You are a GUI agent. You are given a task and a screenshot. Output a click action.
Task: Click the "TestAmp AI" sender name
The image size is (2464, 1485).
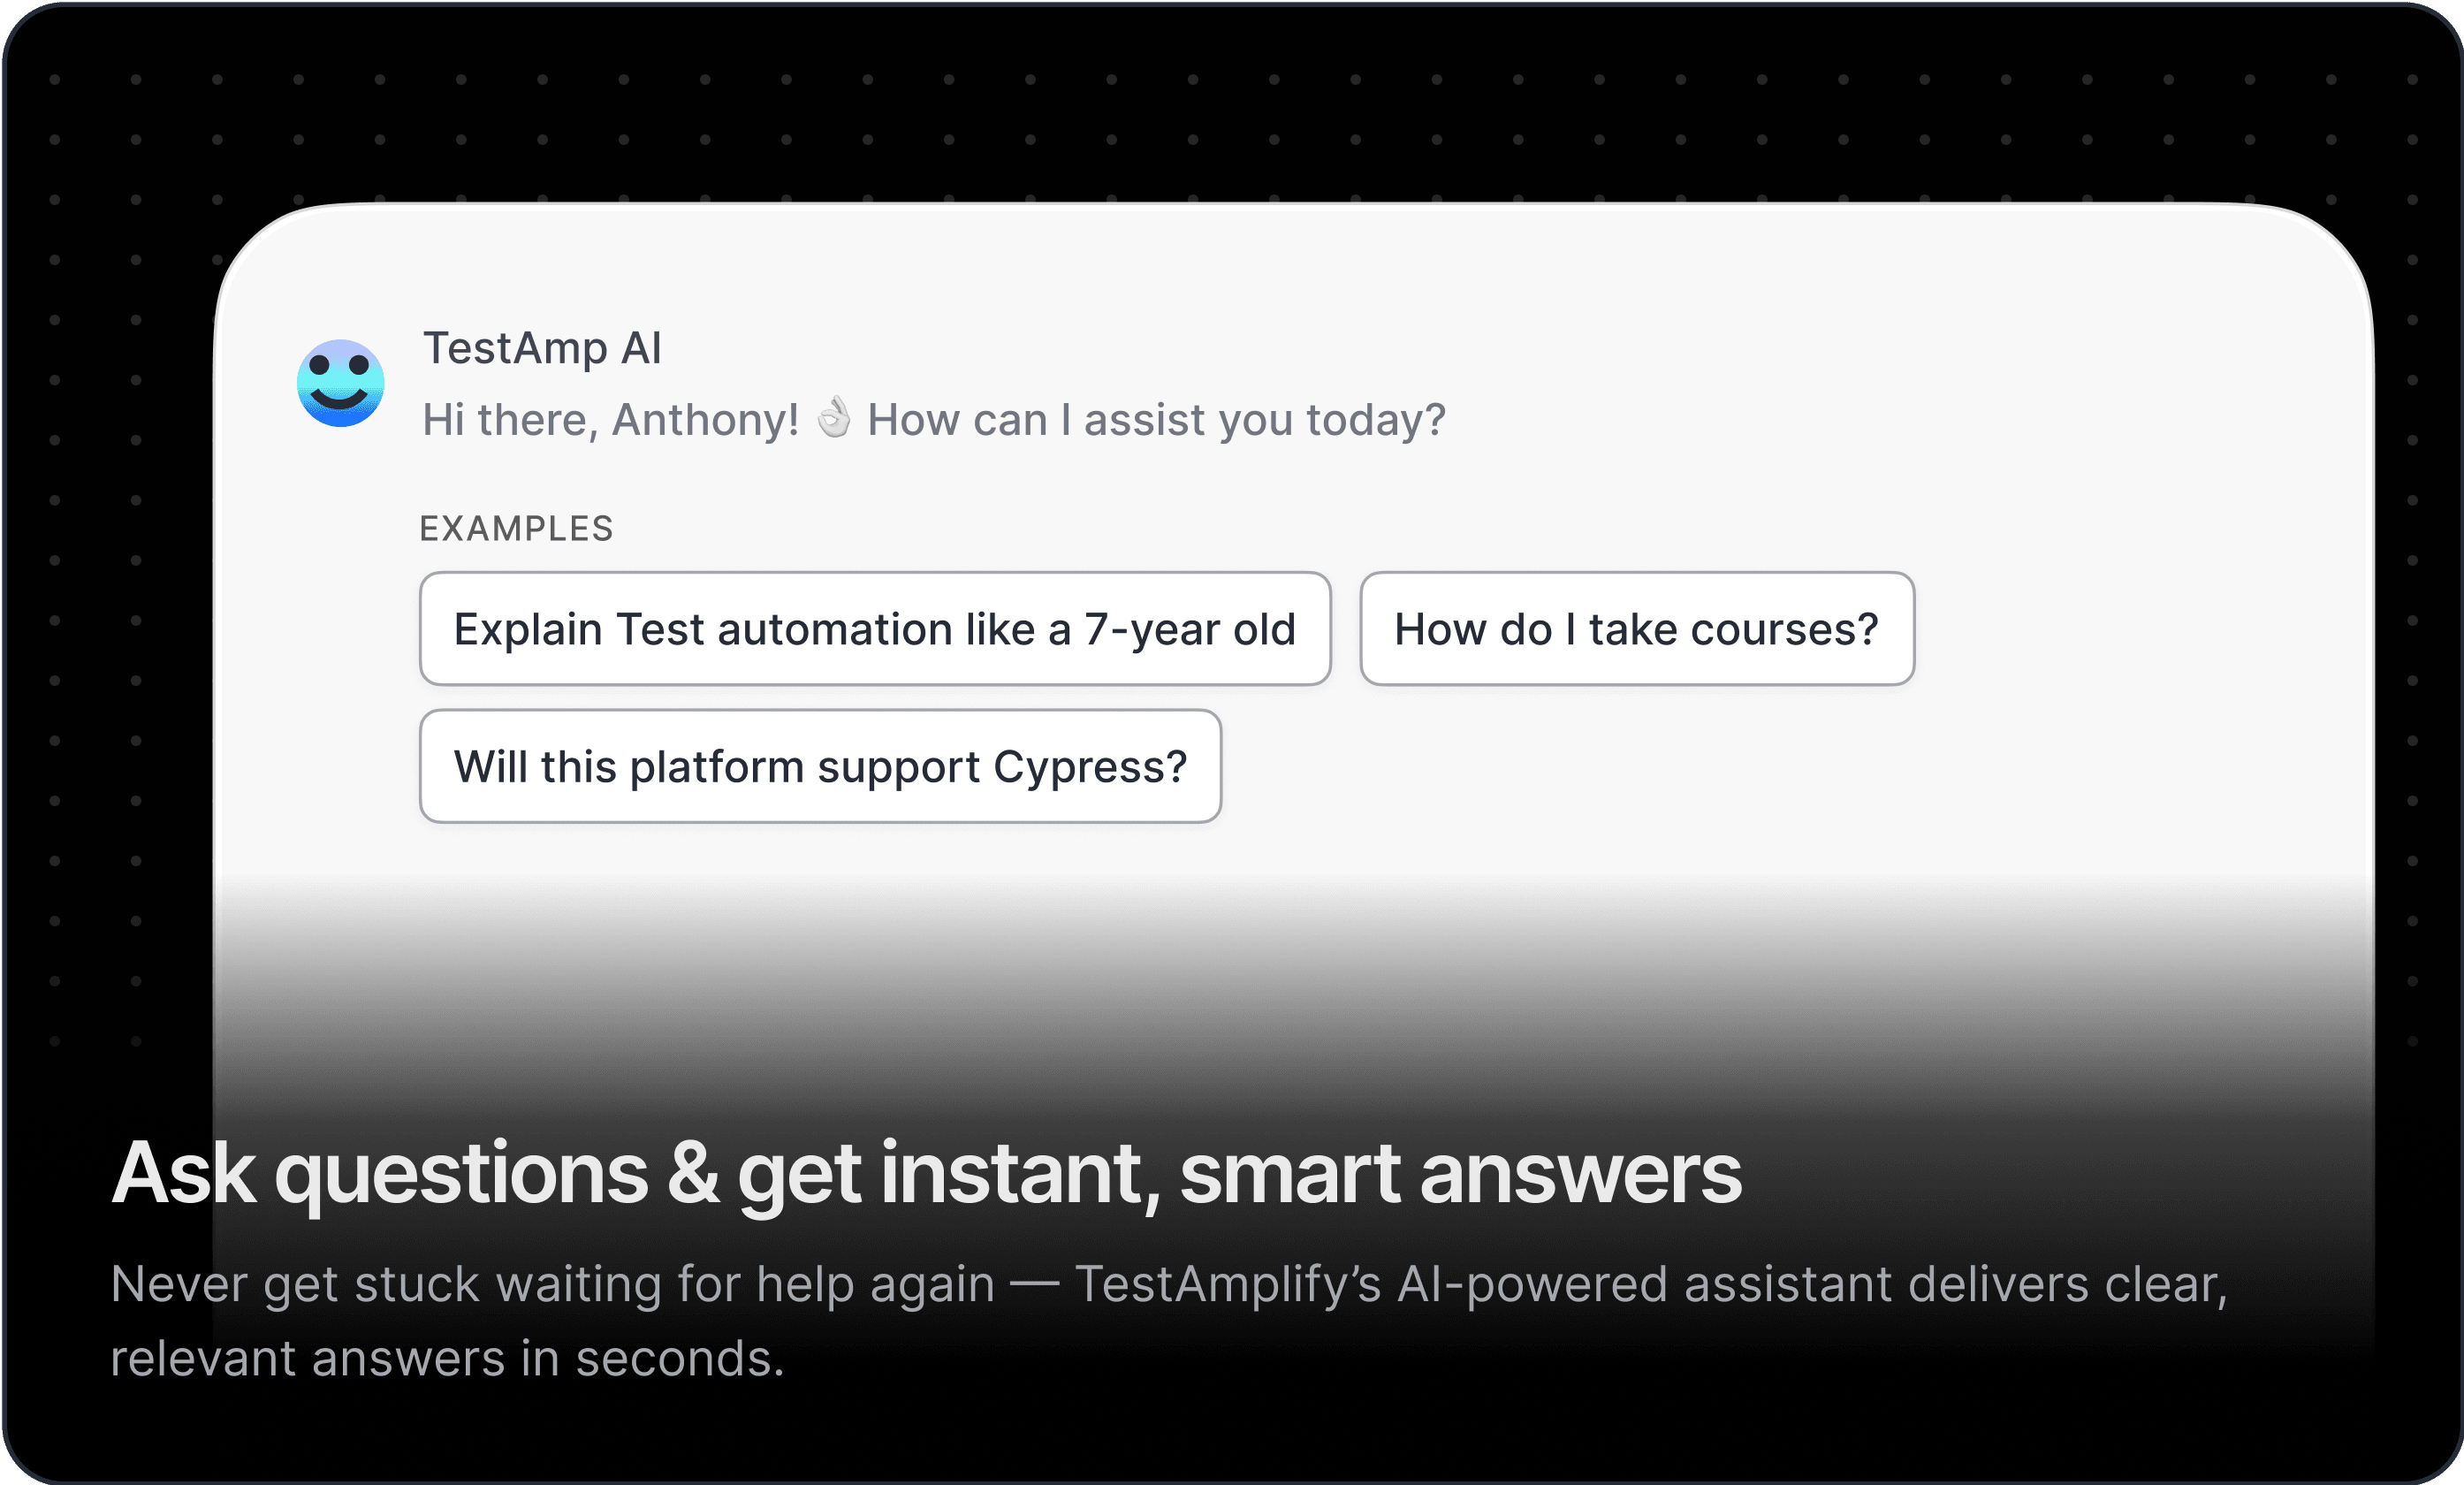tap(542, 348)
